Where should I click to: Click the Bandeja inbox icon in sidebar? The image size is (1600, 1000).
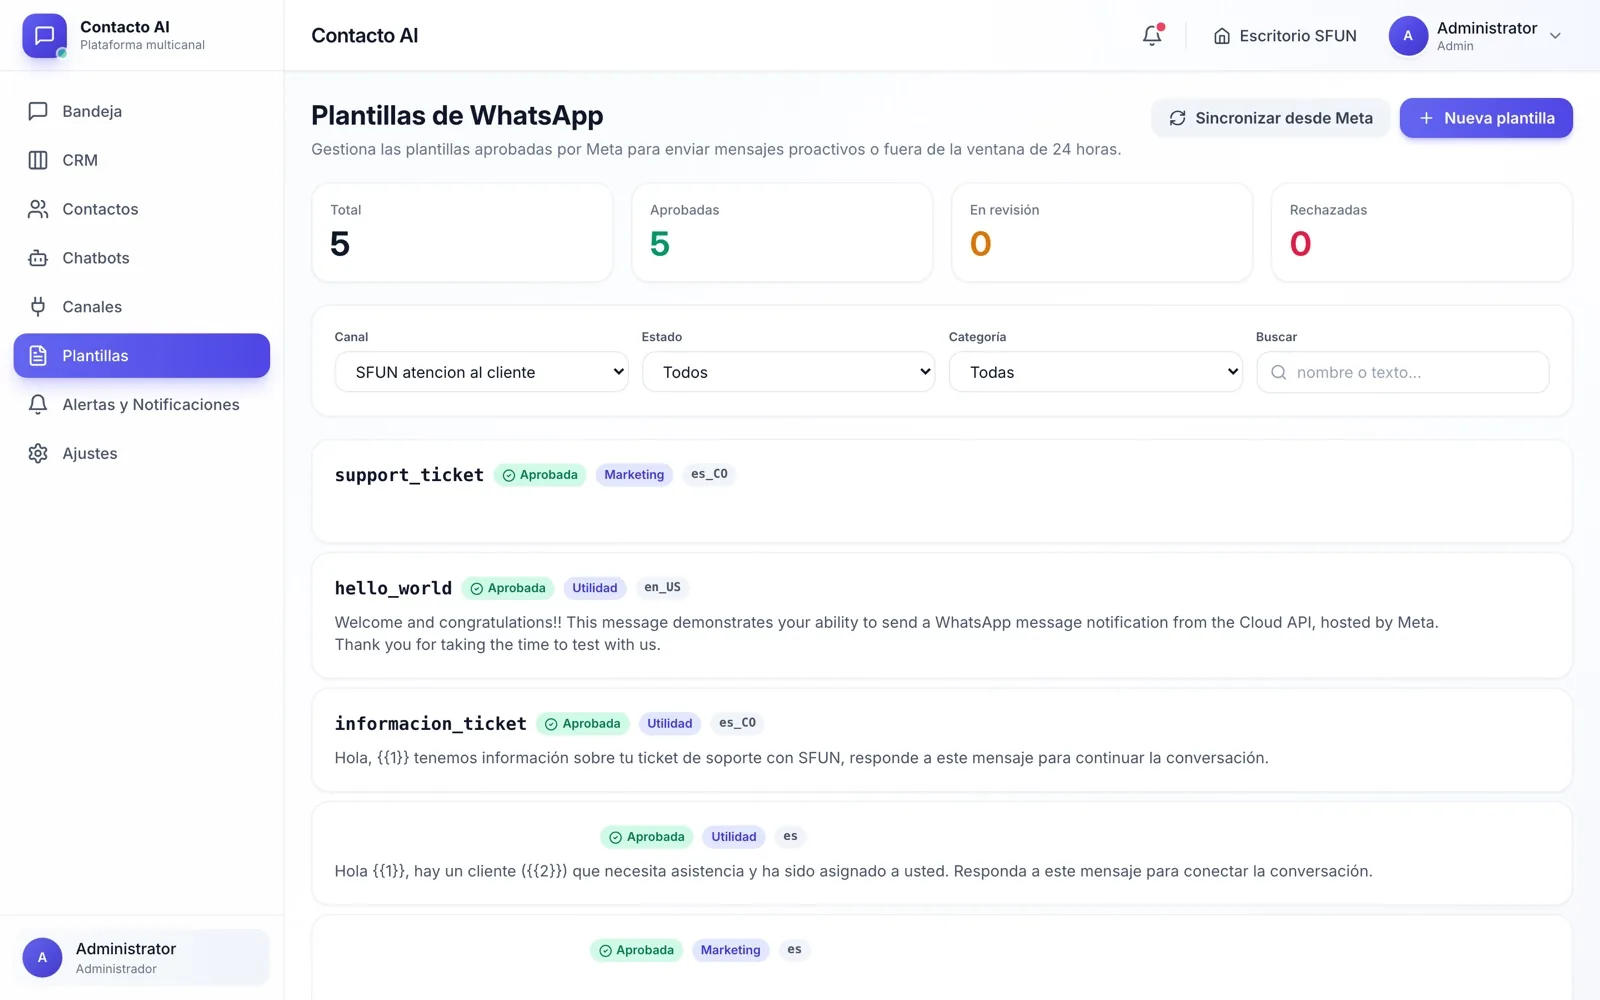tap(38, 111)
